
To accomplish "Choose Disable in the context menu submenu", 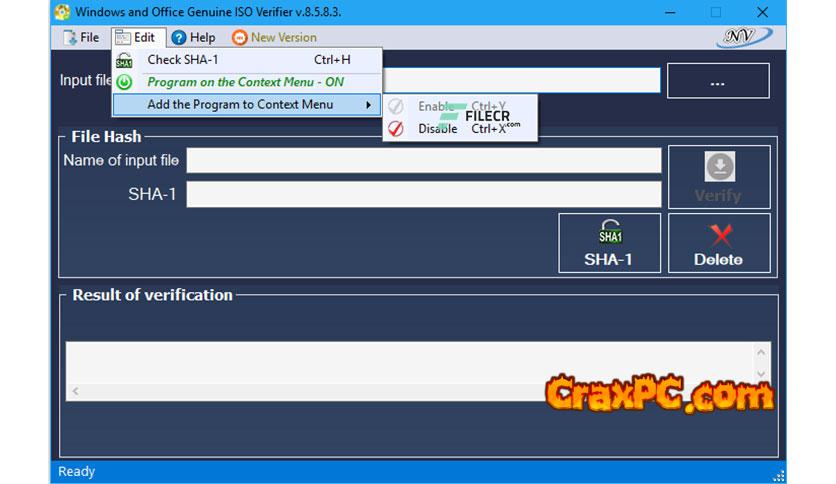I will (460, 128).
